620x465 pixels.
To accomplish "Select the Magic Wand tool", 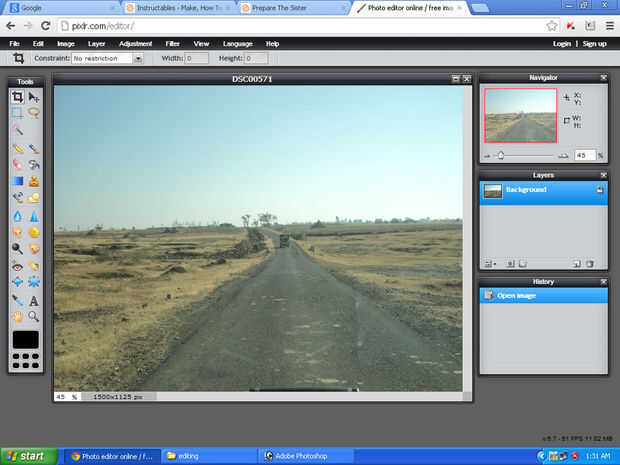I will pos(17,129).
